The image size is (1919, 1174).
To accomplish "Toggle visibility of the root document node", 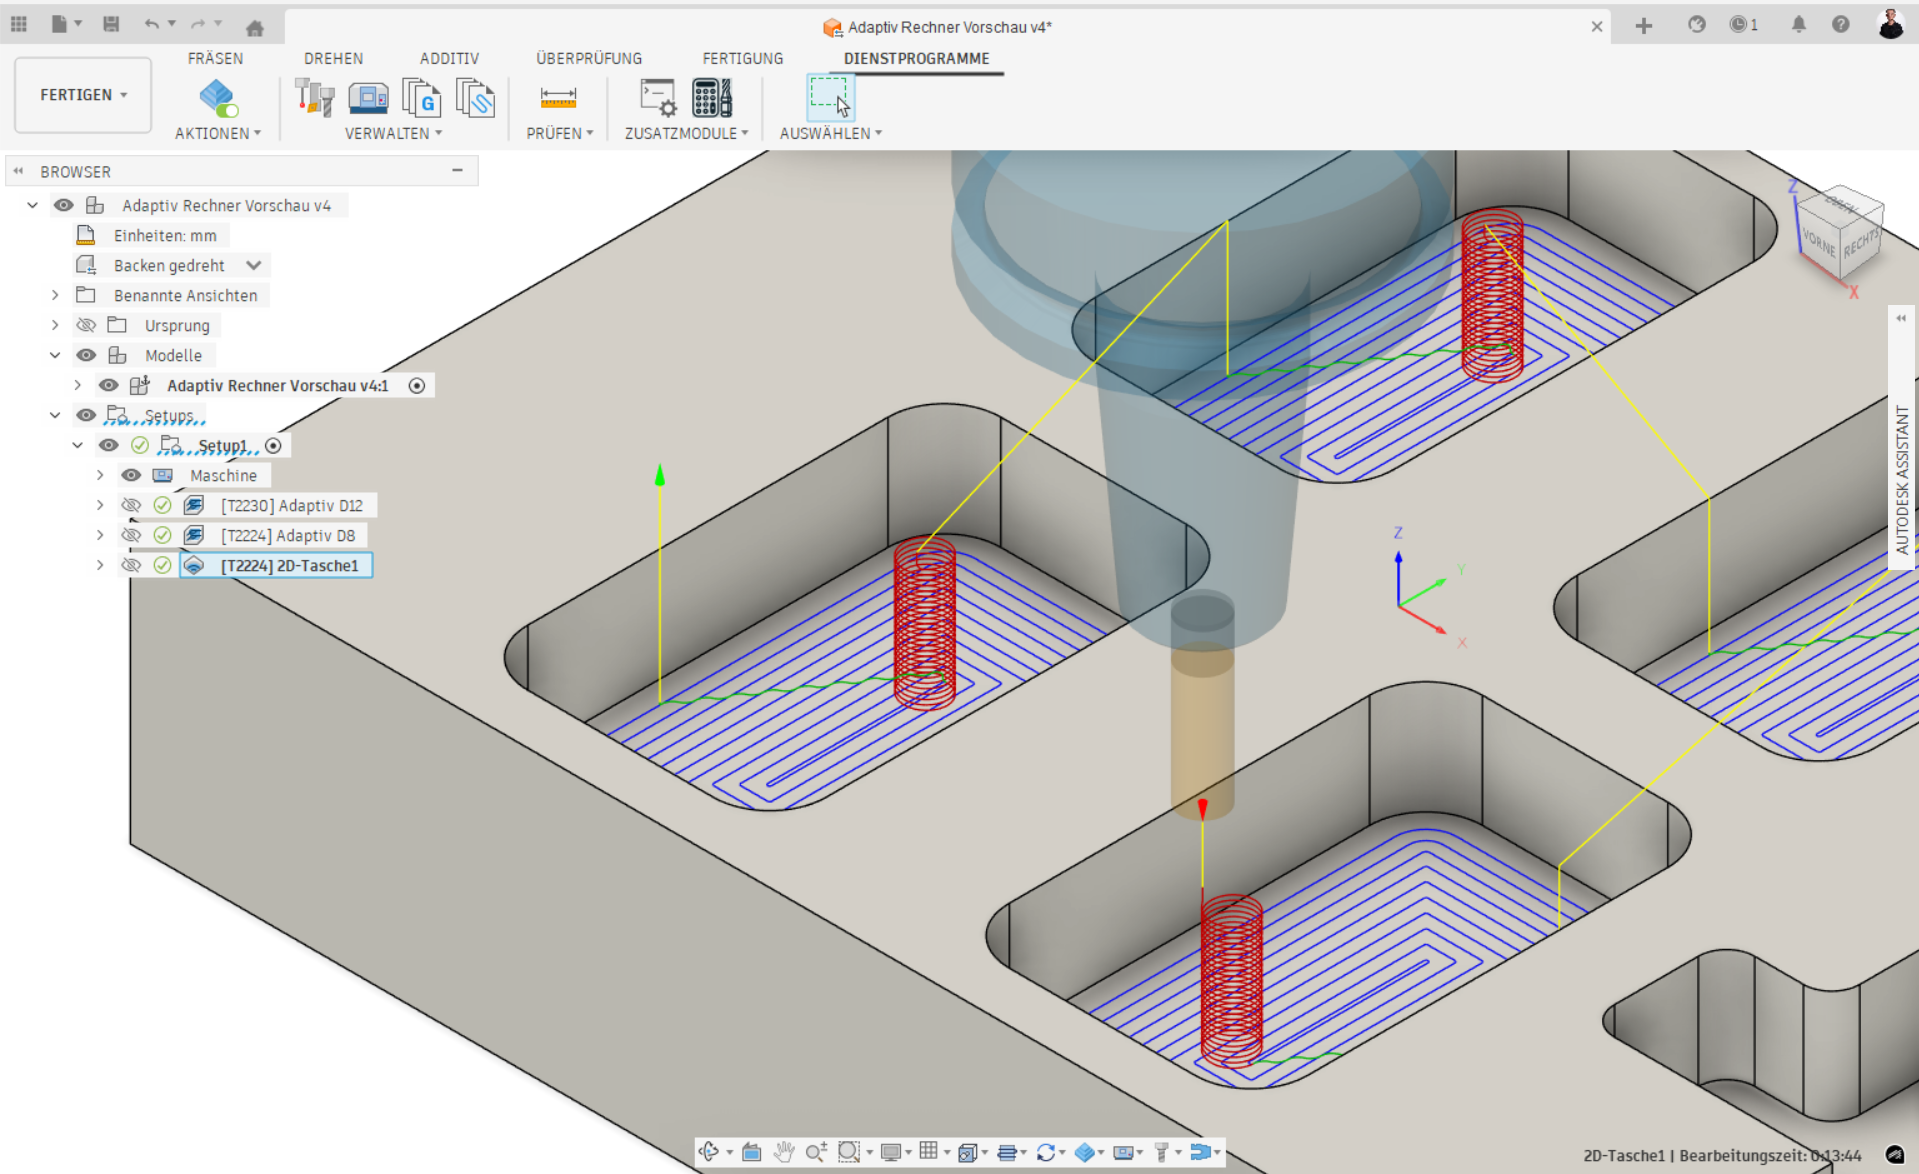I will 64,205.
